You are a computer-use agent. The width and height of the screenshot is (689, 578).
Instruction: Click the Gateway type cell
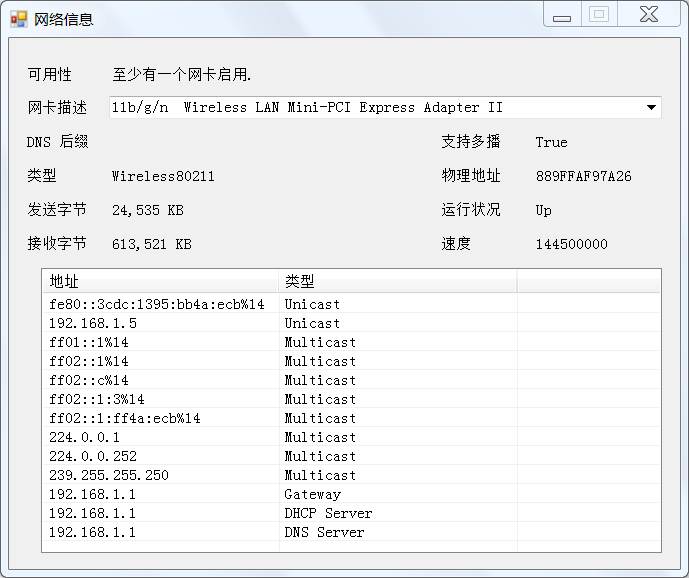(312, 494)
